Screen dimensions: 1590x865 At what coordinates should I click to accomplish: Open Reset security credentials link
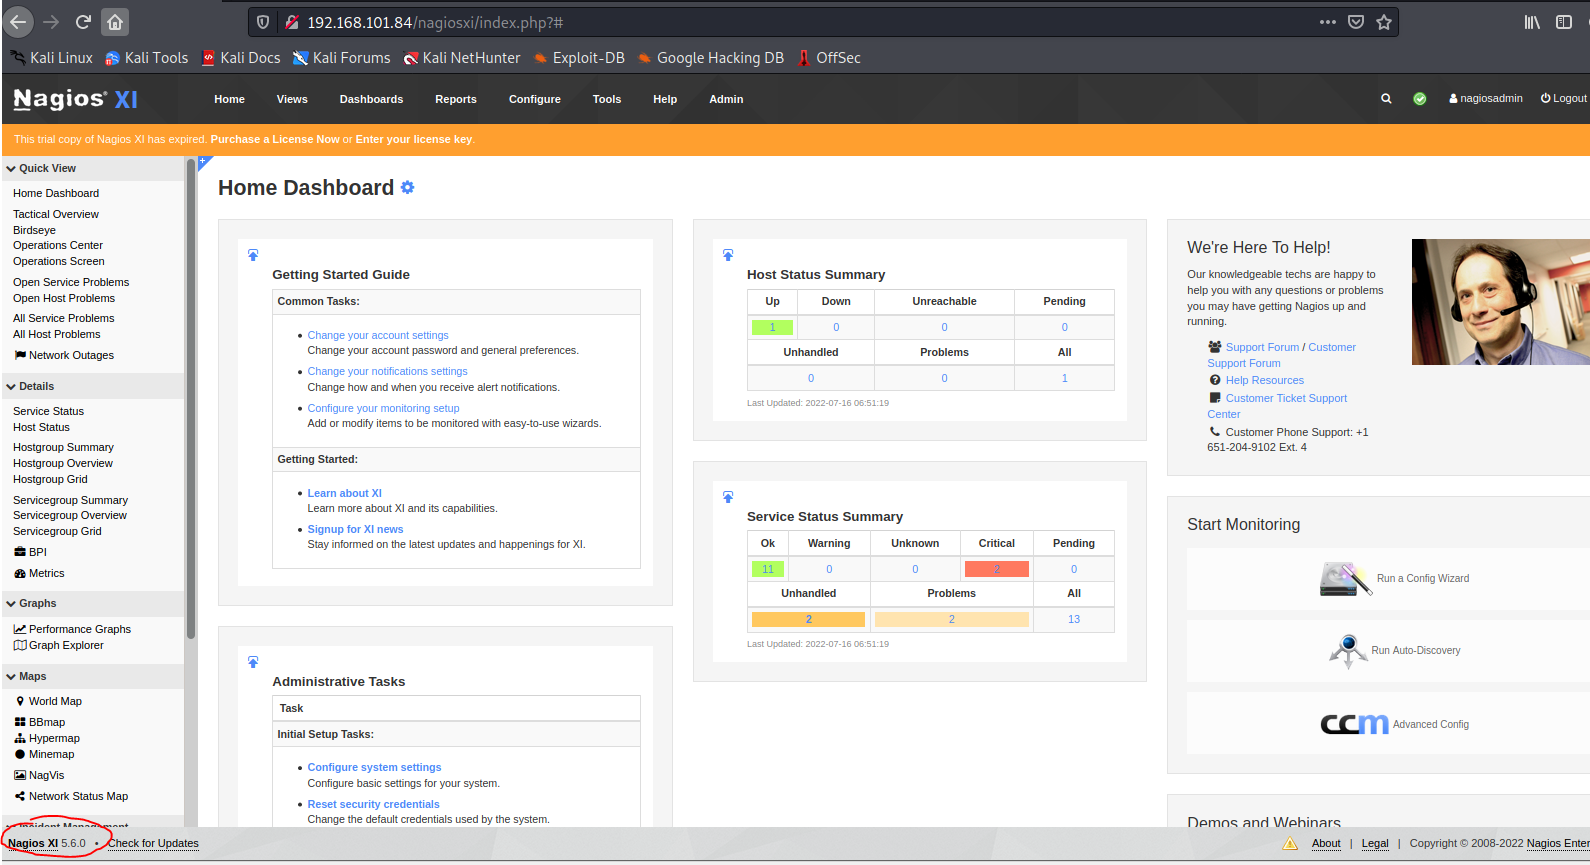373,804
